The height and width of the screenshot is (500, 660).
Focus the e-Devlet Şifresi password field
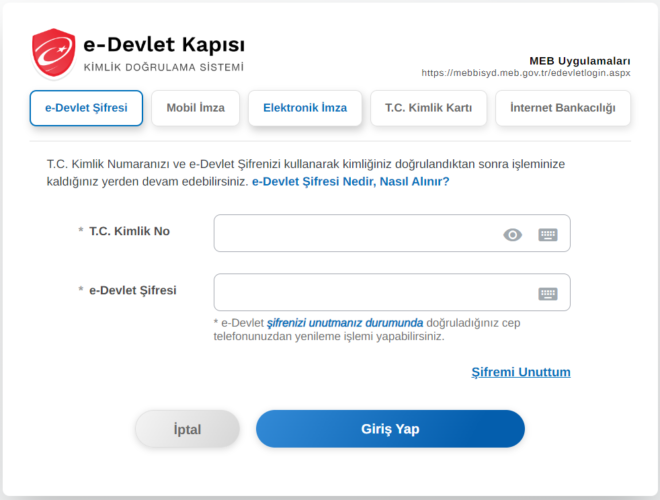pos(370,293)
